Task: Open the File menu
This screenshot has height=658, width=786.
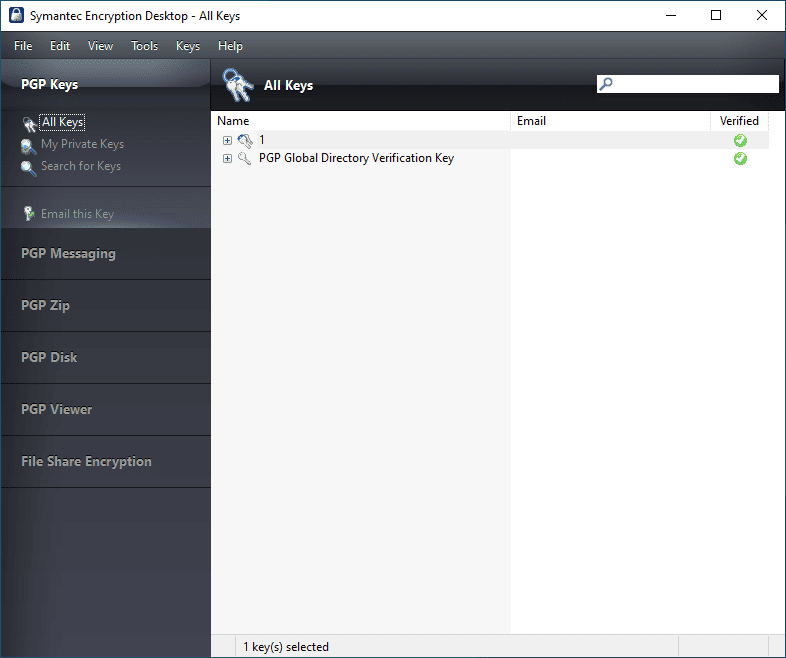Action: (x=23, y=46)
